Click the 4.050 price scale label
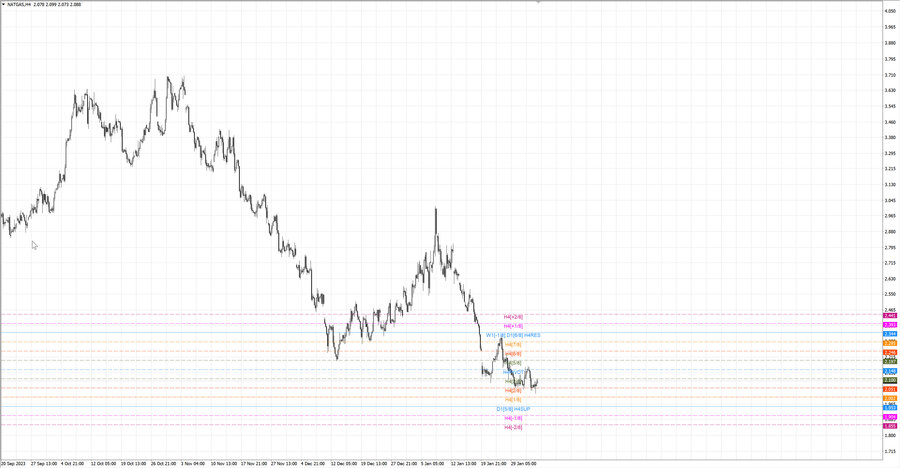The image size is (900, 468). click(889, 12)
